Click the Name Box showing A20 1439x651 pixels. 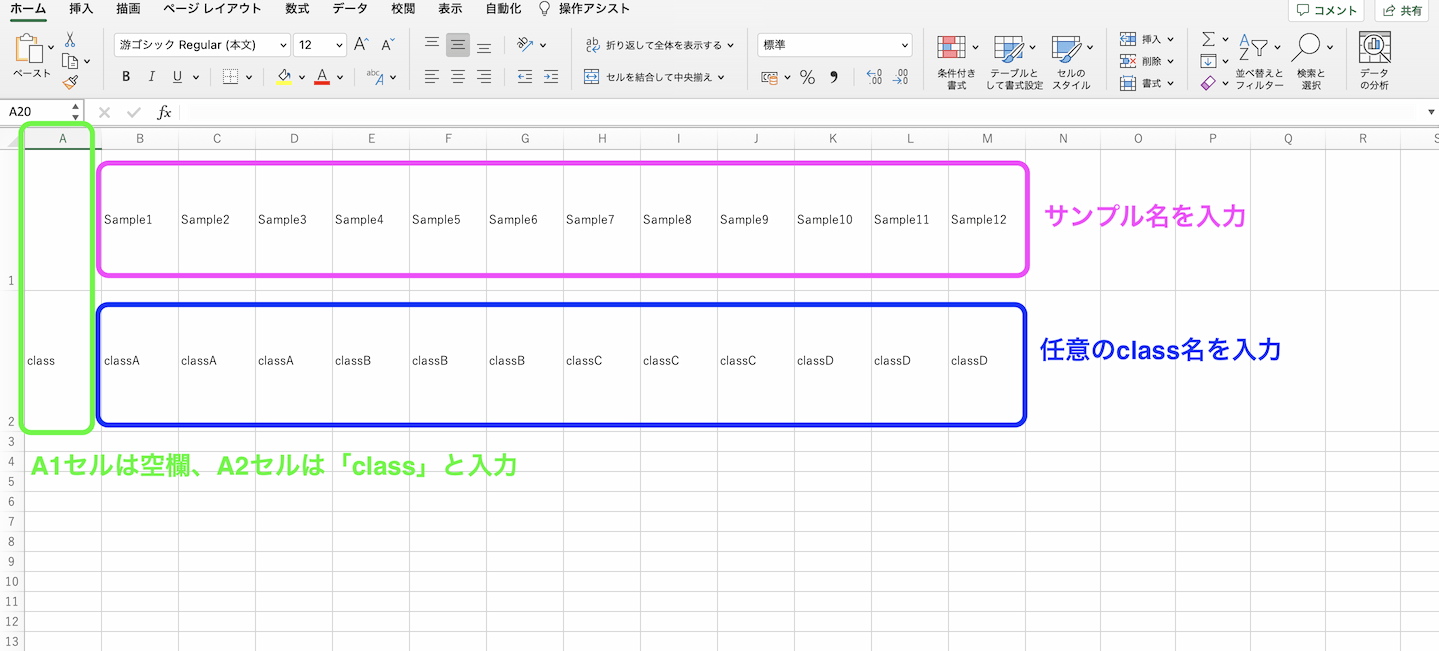[x=36, y=112]
